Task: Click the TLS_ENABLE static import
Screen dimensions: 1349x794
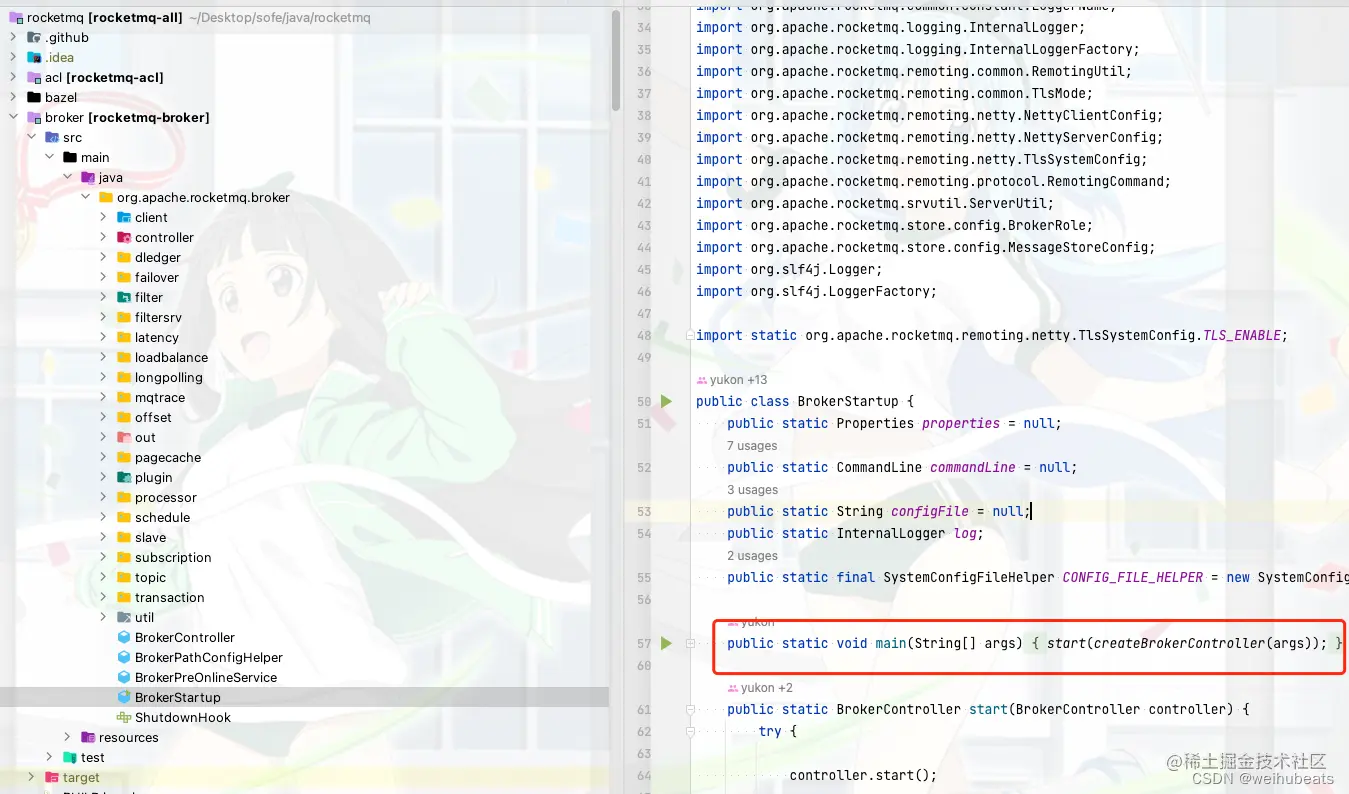Action: 1242,335
